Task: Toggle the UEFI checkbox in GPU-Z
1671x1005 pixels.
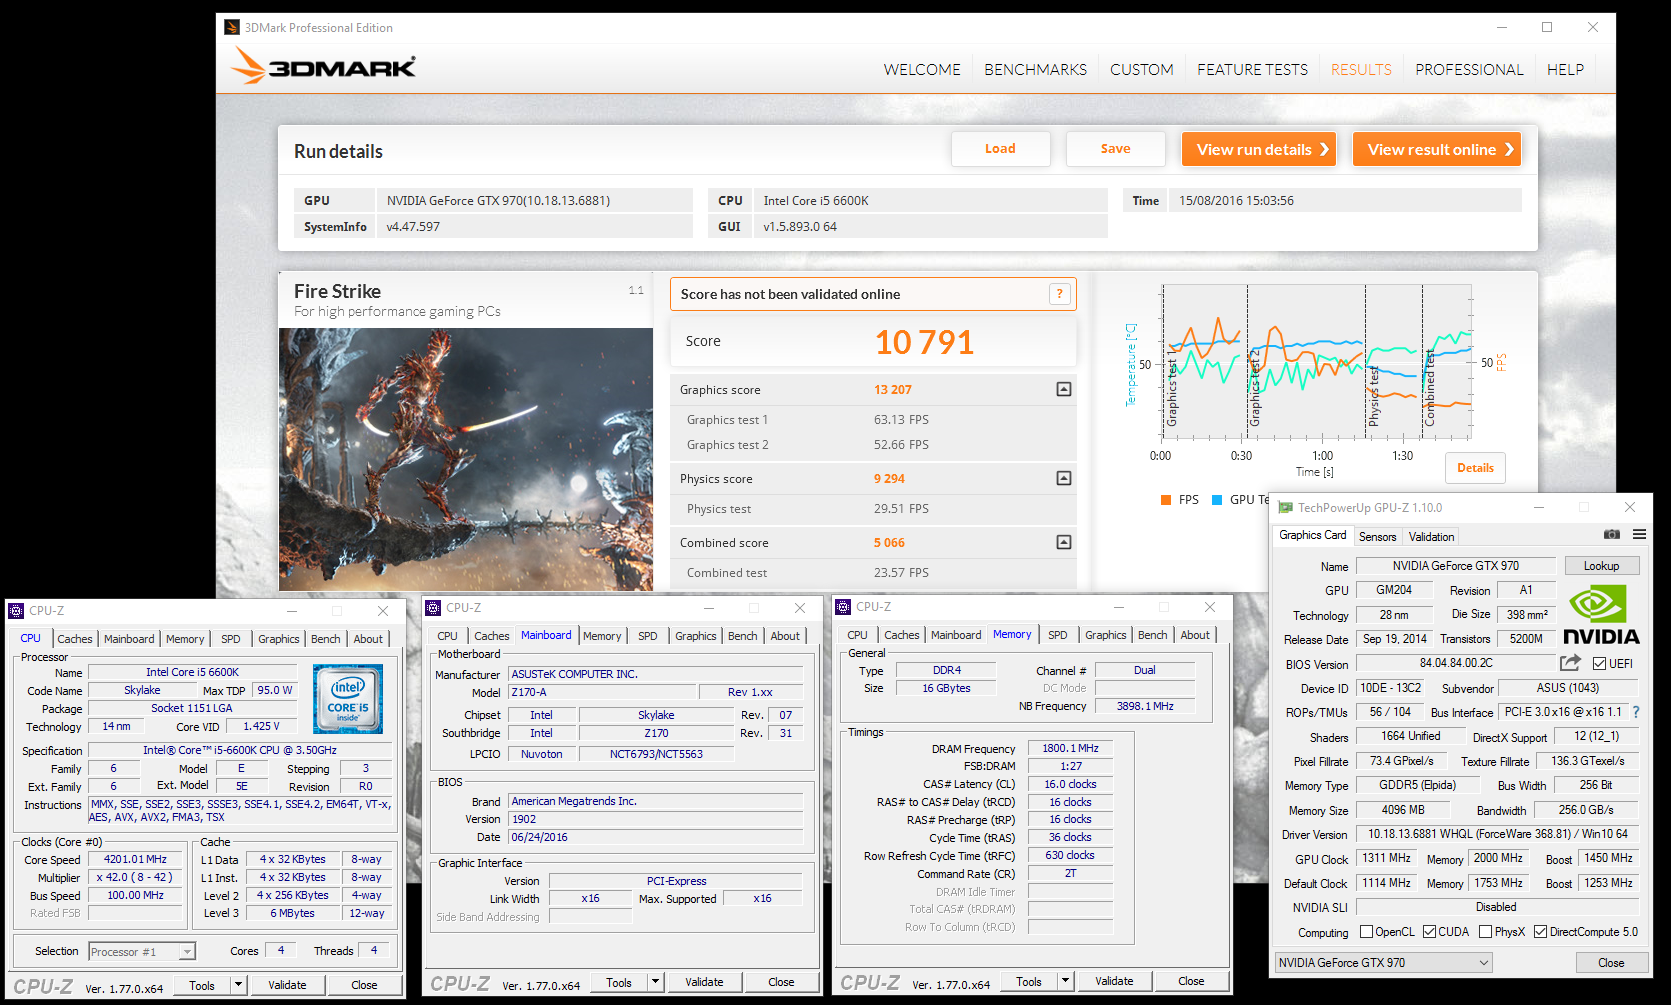Action: tap(1600, 664)
